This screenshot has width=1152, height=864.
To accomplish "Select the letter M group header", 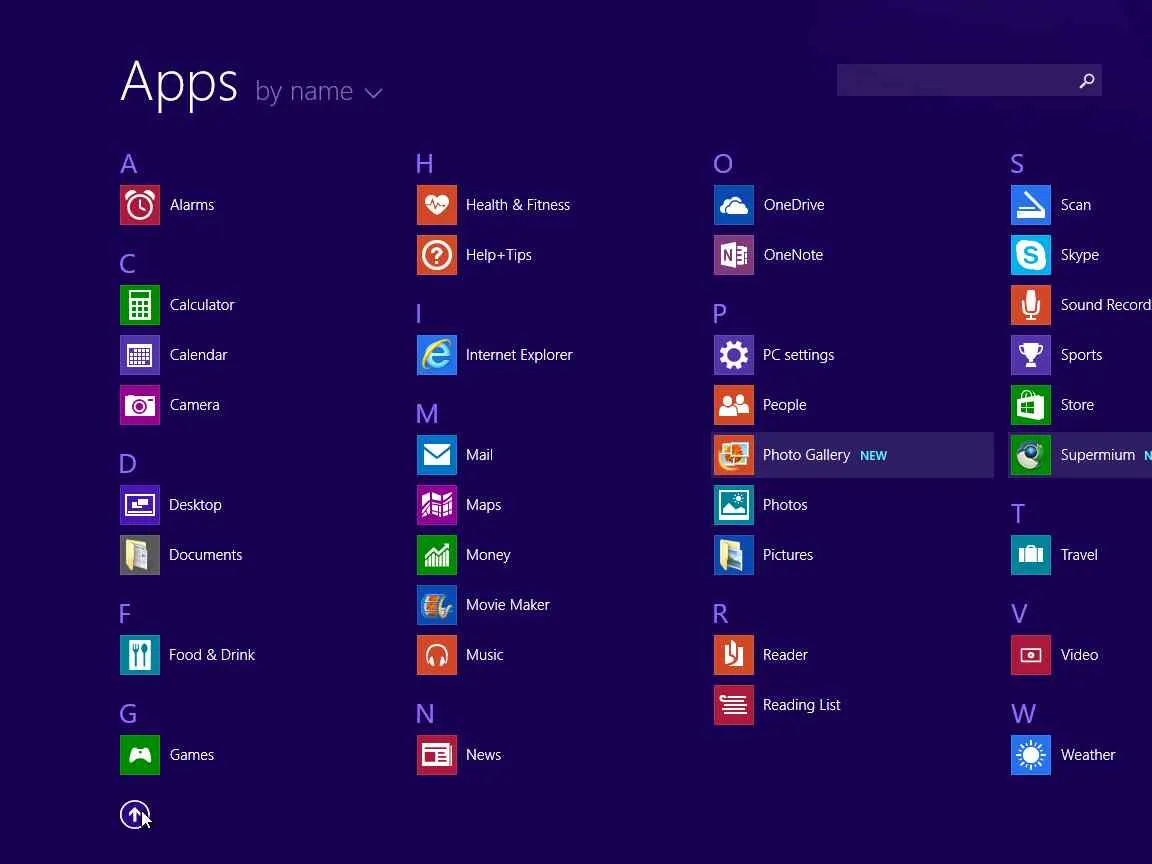I will [x=427, y=414].
